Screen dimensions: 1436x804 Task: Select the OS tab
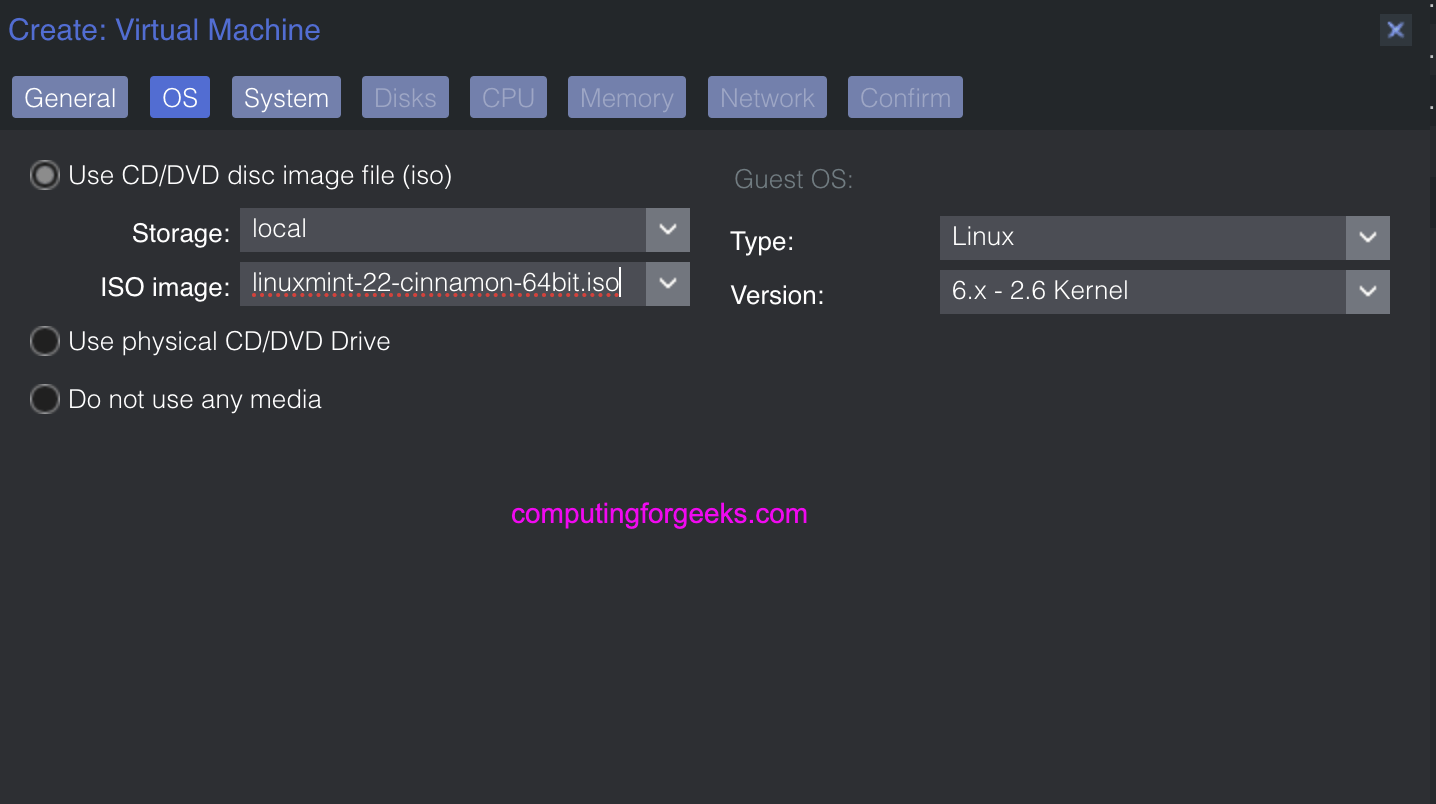click(180, 98)
